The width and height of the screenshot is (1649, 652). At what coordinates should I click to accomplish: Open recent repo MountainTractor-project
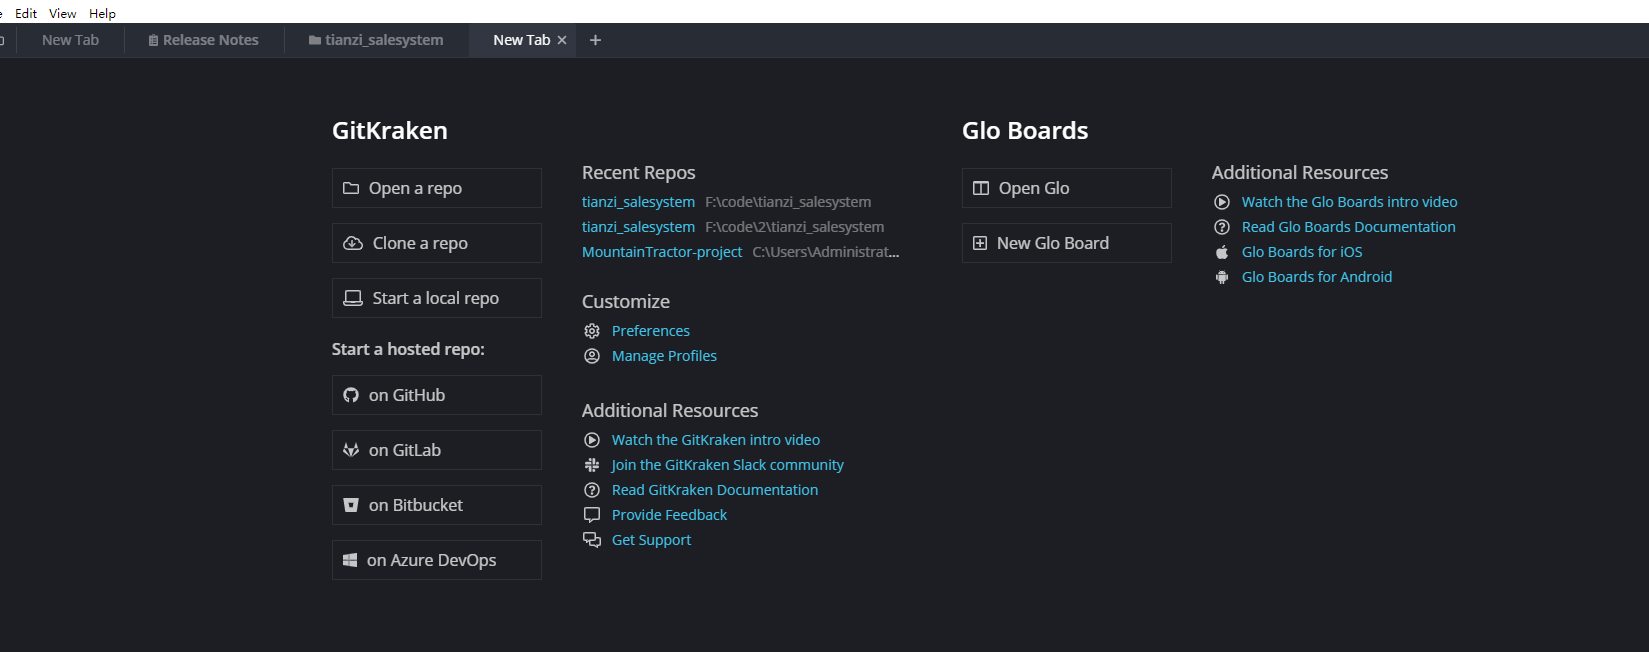pos(662,252)
